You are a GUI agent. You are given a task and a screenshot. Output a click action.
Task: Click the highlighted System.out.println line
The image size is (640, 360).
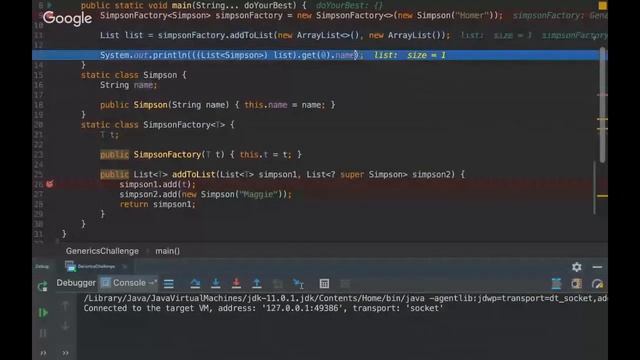pos(320,55)
